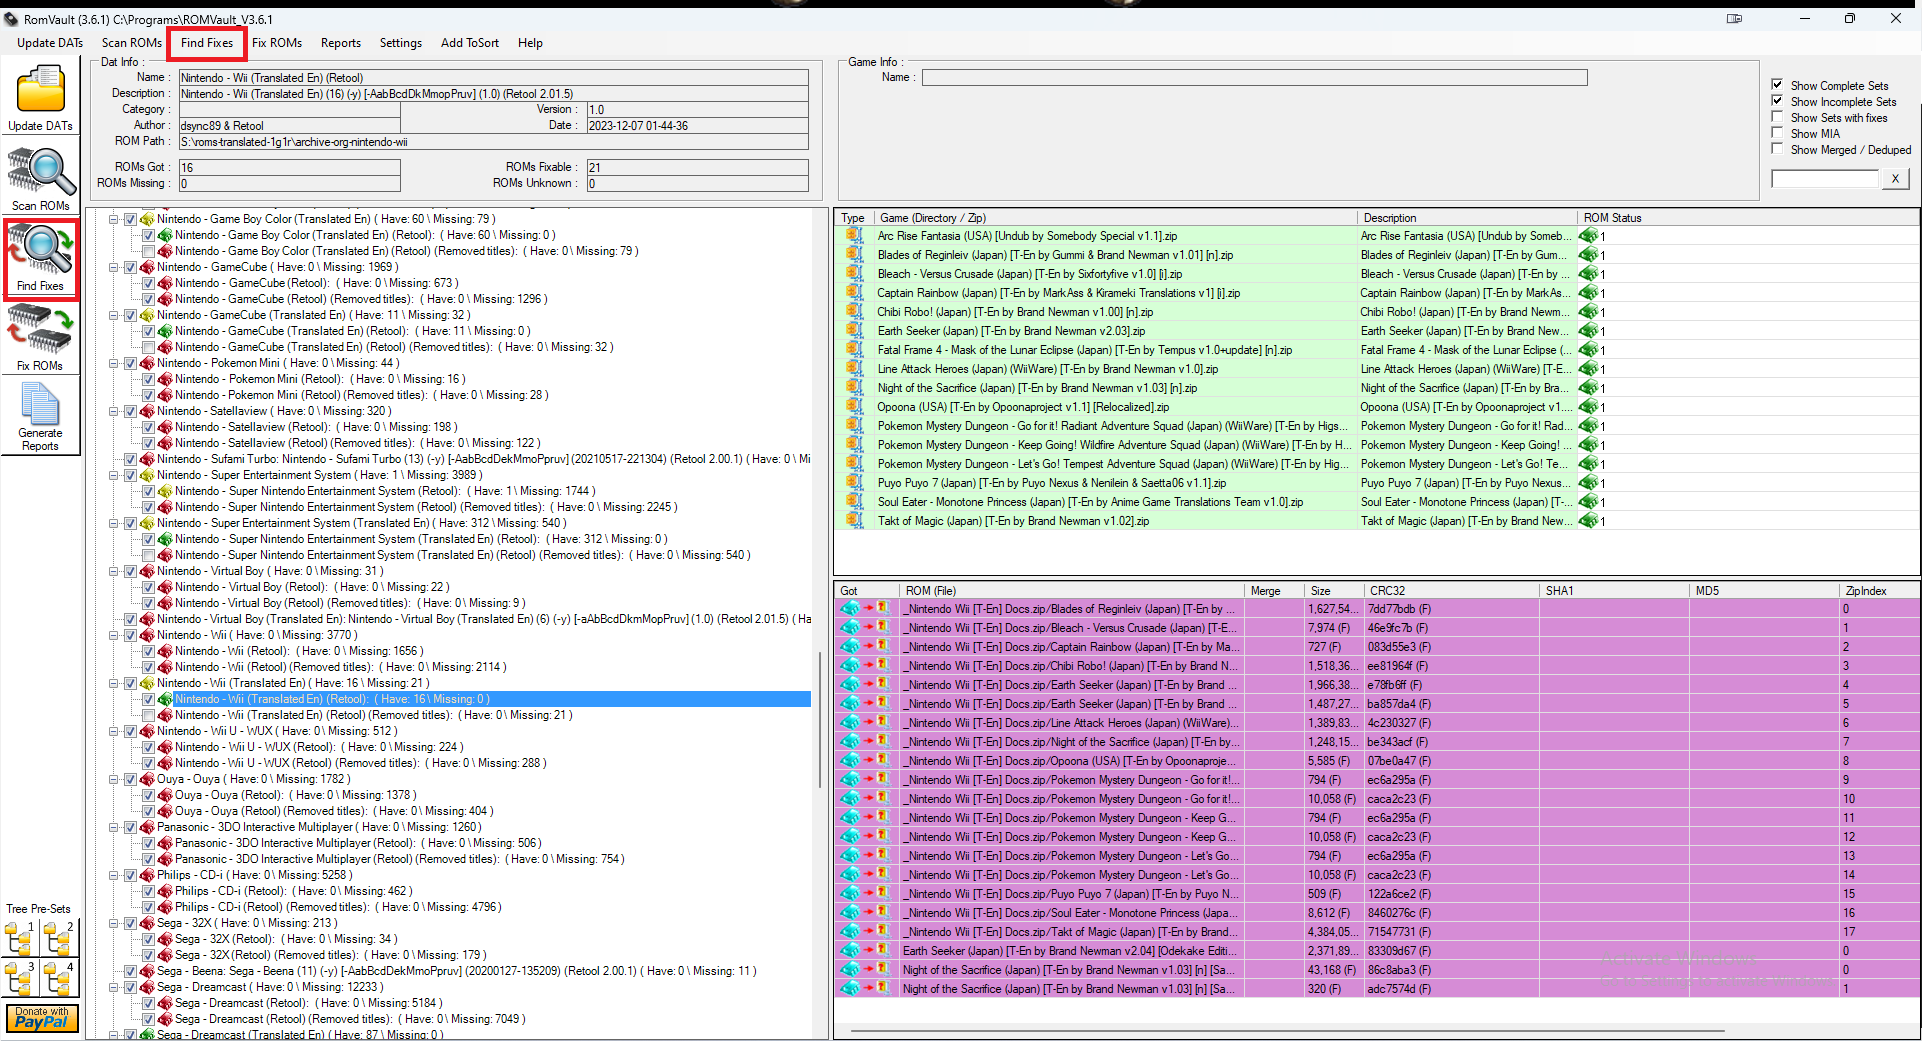Click zip icon for Arc Rise Fantasia

pyautogui.click(x=854, y=236)
